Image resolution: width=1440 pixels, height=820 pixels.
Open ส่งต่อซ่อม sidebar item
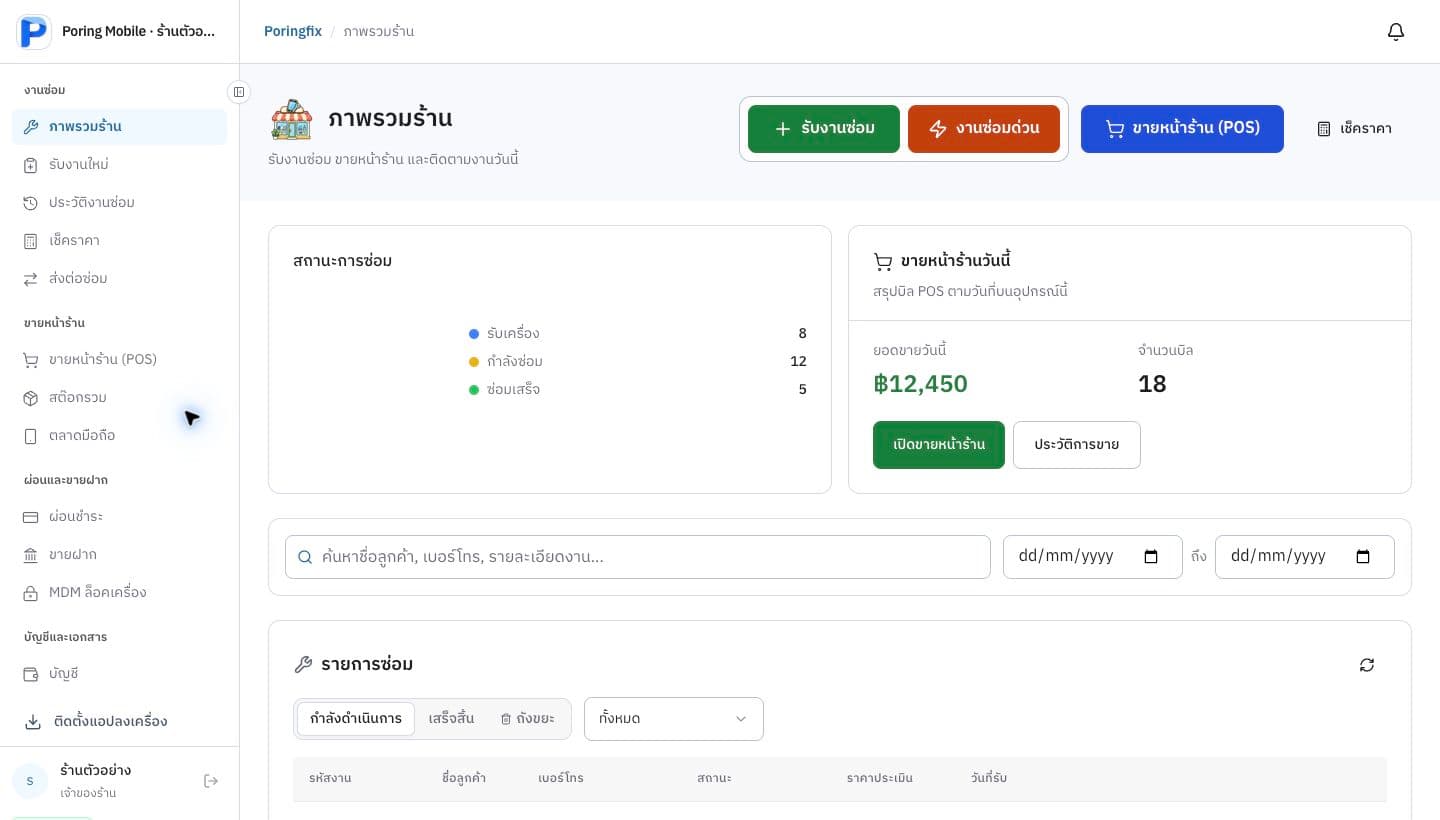[x=119, y=279]
